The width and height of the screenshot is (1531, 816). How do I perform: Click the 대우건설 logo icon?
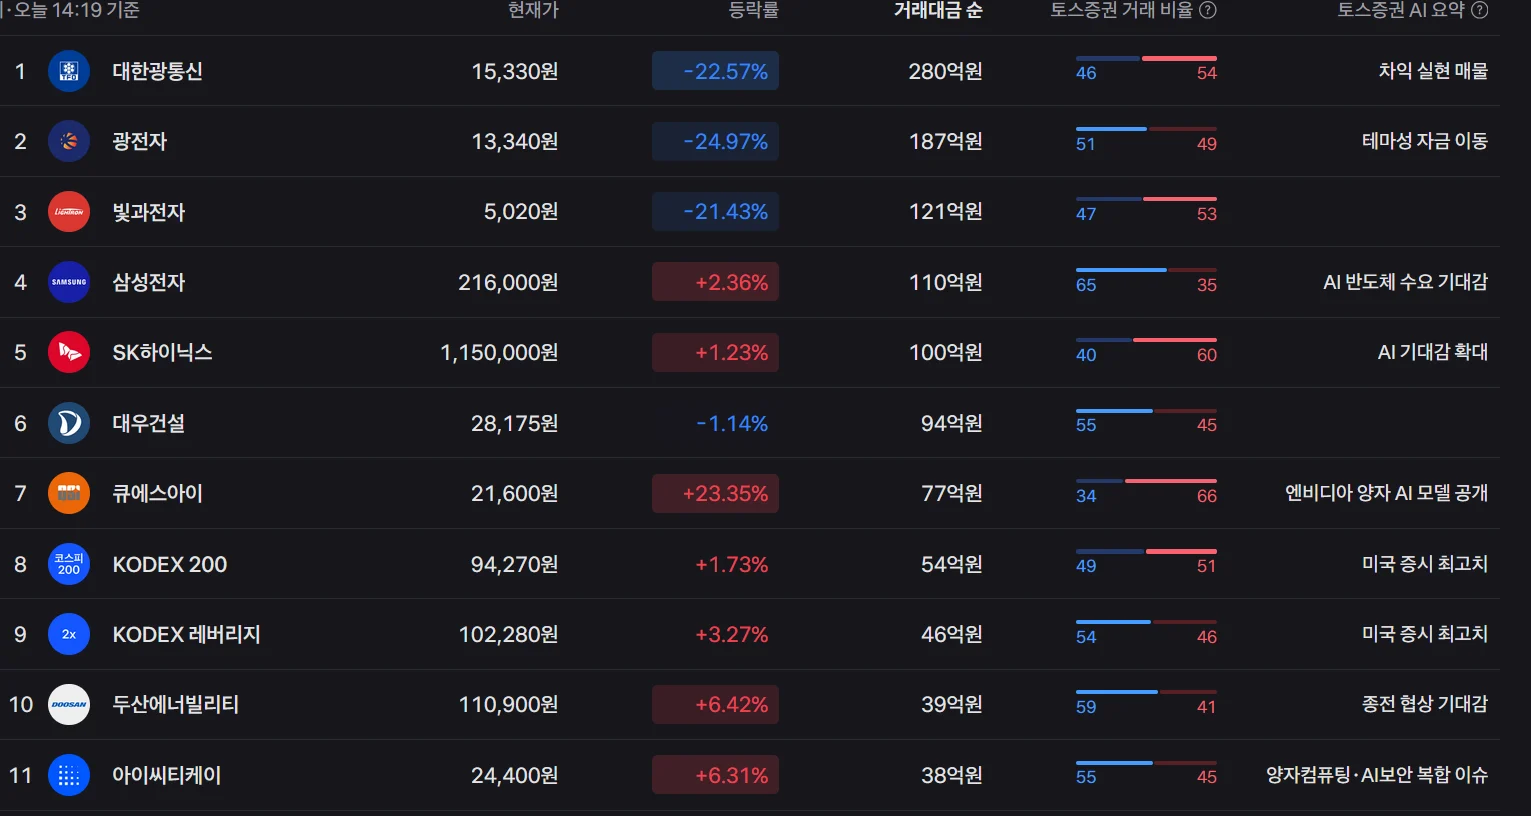tap(69, 423)
